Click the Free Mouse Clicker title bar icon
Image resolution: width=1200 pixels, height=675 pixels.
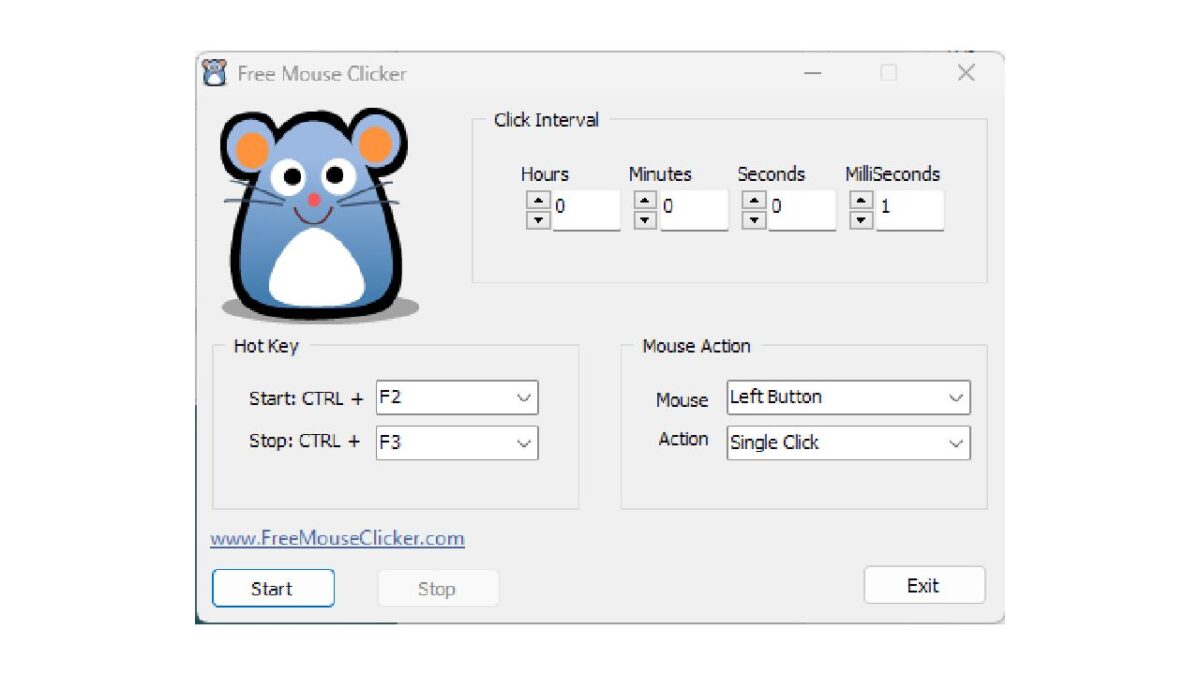point(213,72)
